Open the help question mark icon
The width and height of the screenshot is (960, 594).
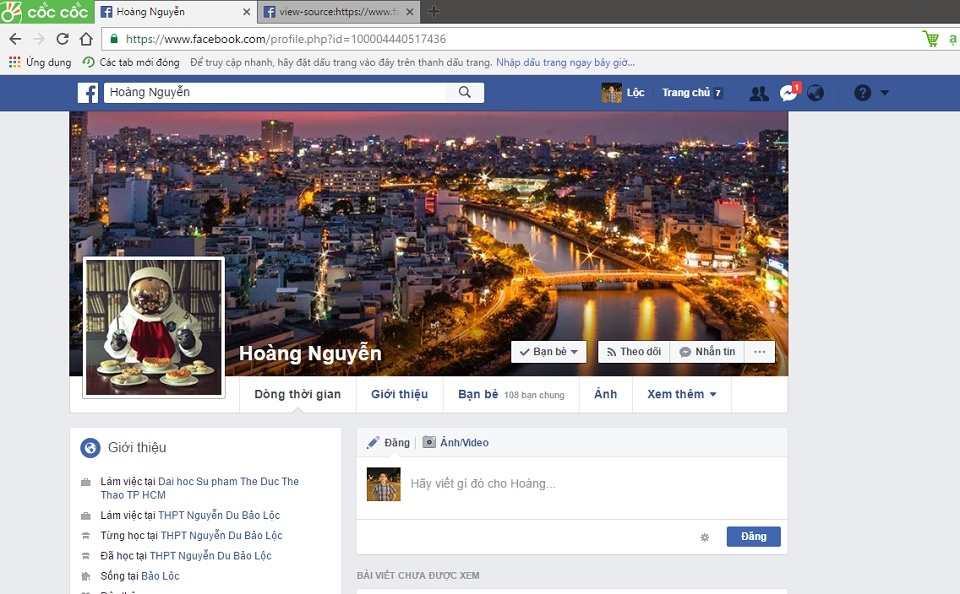862,93
